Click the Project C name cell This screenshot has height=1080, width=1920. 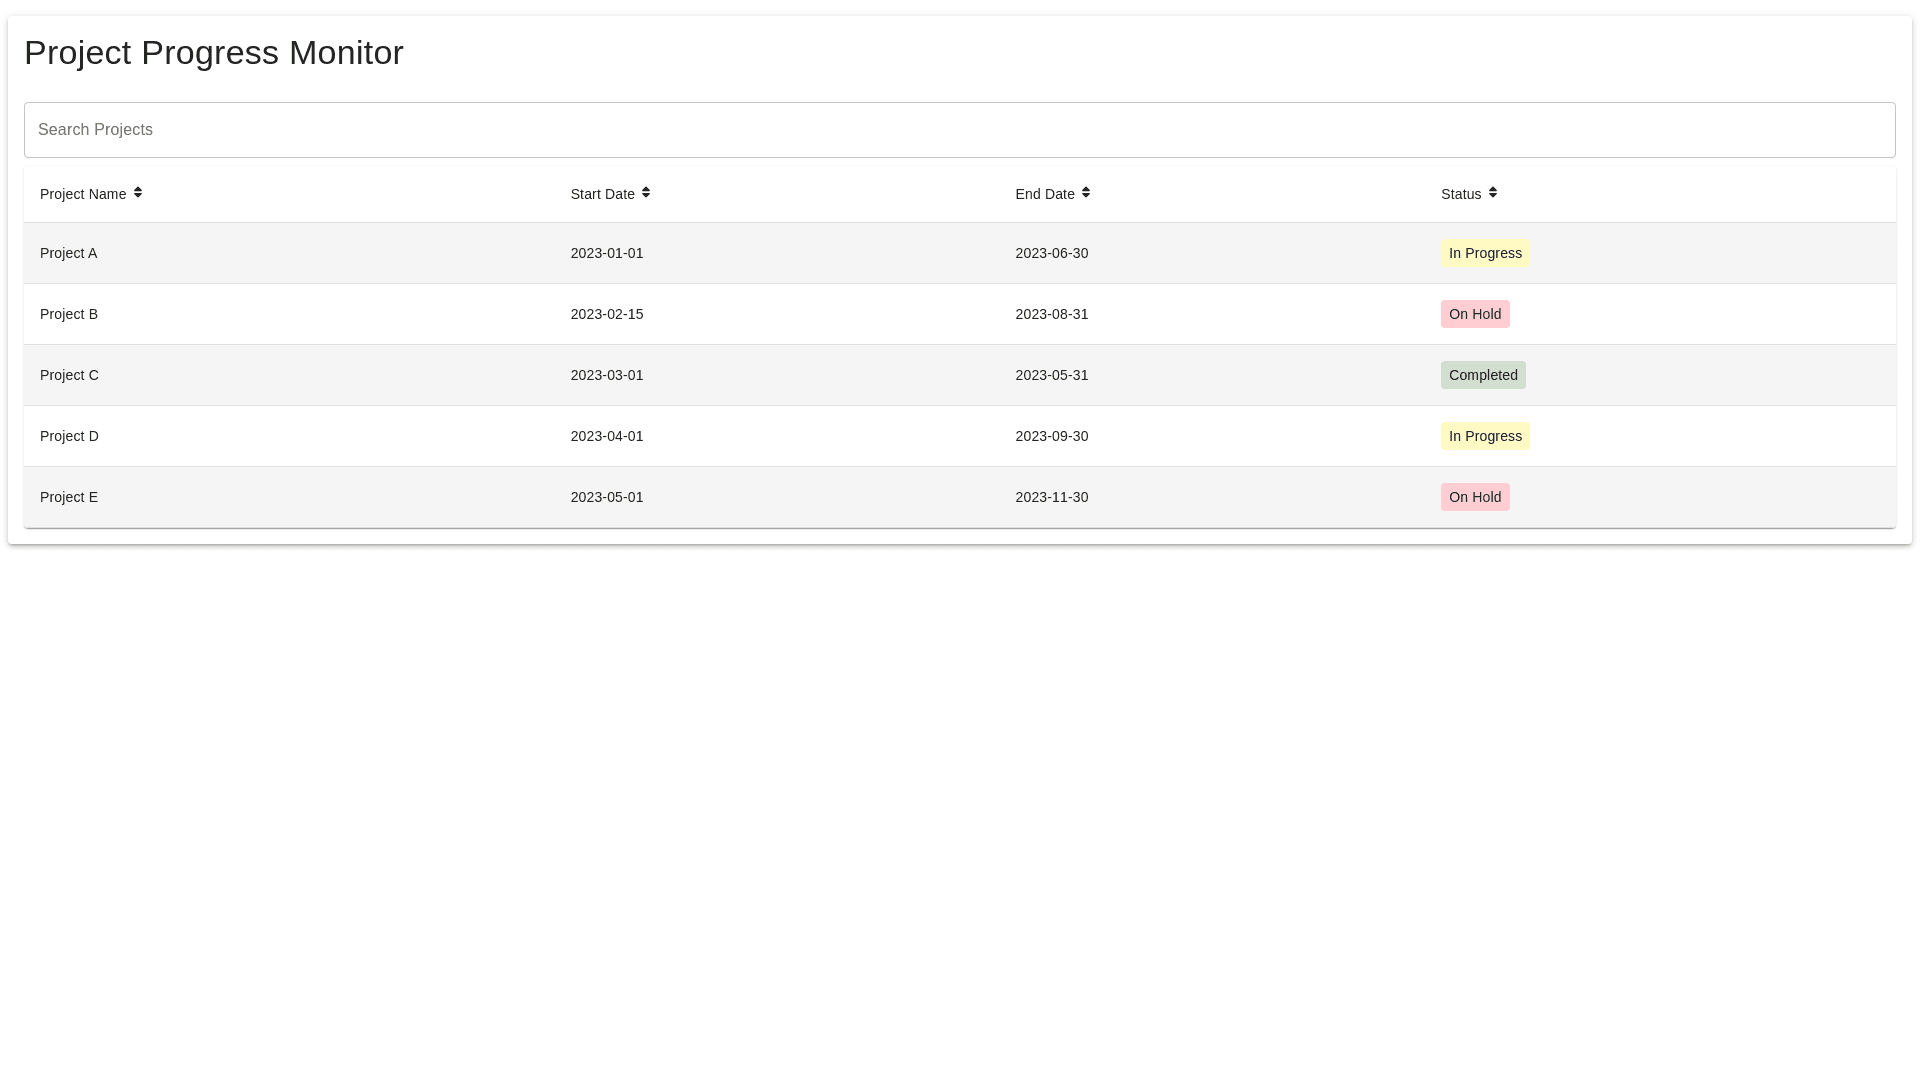69,375
